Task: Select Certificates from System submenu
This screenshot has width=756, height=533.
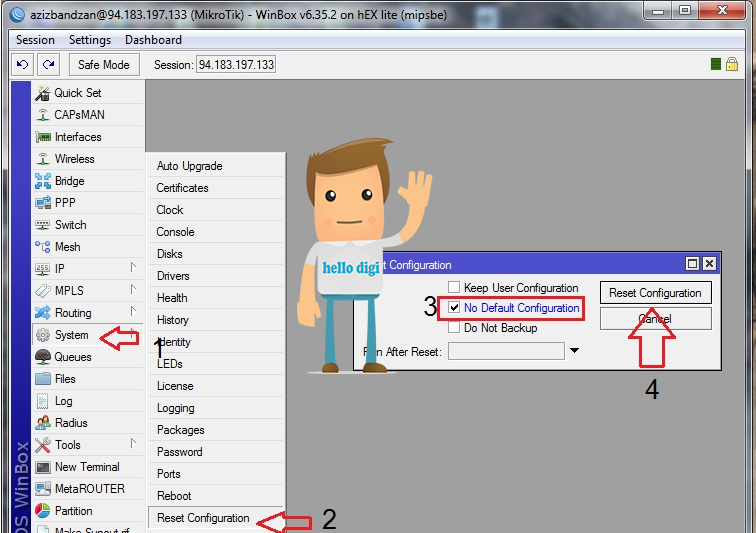Action: 216,188
